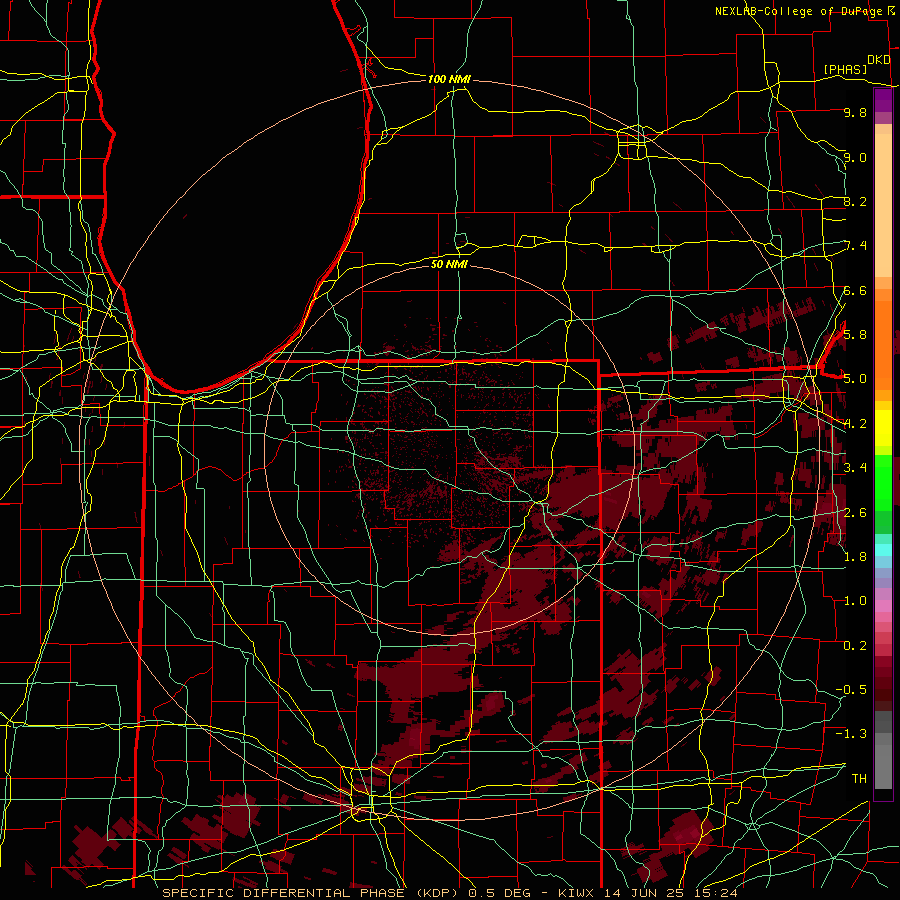Image resolution: width=900 pixels, height=900 pixels.
Task: Pick the bright yellow color band
Action: [x=883, y=428]
